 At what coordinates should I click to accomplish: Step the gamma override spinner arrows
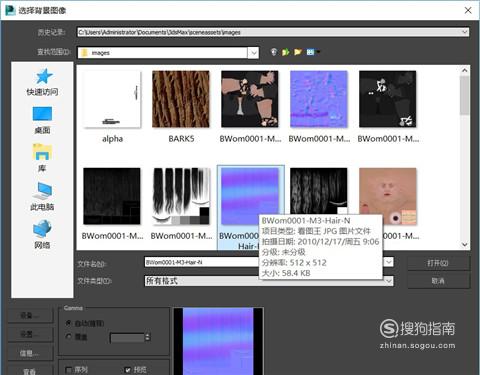tap(148, 338)
